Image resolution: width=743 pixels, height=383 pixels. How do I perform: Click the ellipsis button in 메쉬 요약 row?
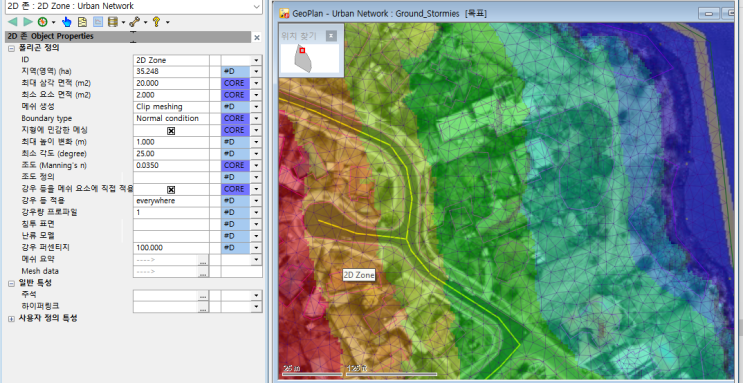[203, 260]
